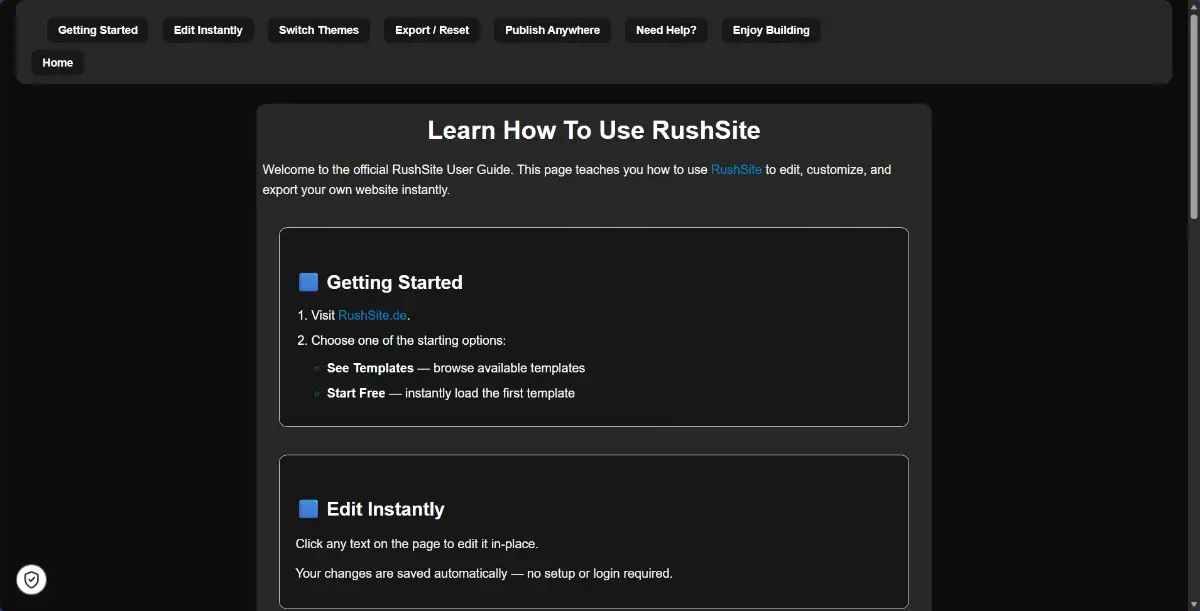Viewport: 1200px width, 611px height.
Task: Click the 'Edit Instantly' section heading
Action: pyautogui.click(x=385, y=509)
